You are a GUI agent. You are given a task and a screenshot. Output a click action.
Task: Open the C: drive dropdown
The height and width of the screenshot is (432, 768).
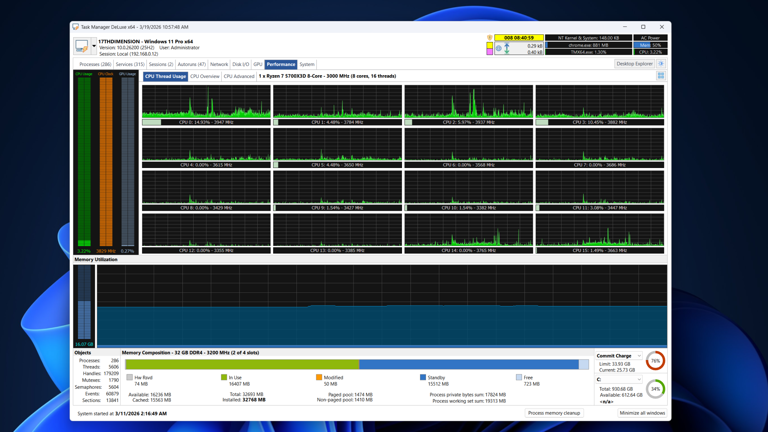(x=619, y=380)
